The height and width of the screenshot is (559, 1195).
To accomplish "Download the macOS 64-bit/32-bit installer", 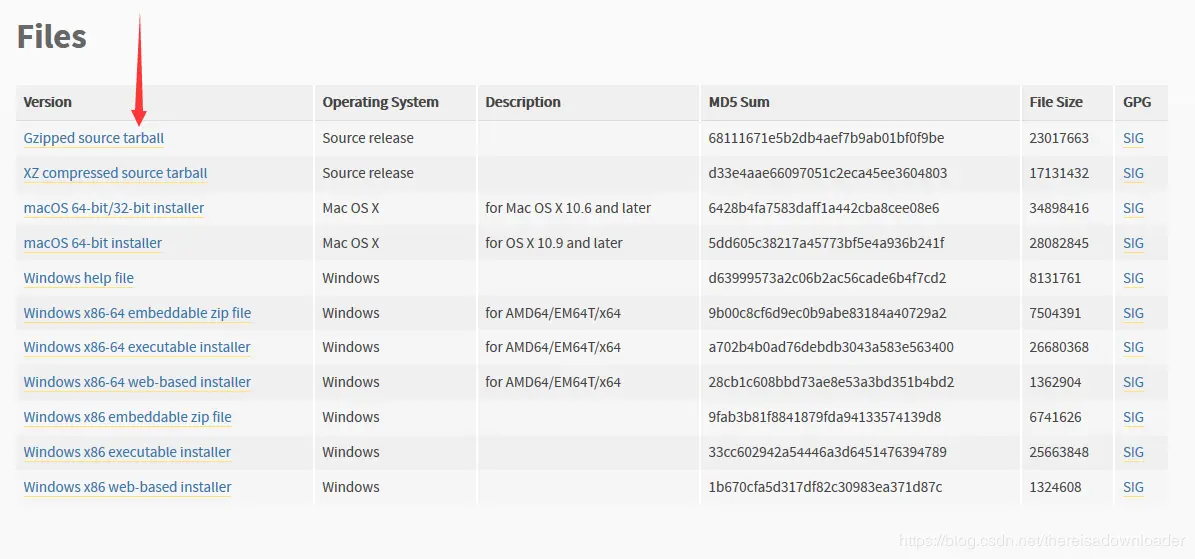I will pos(113,208).
